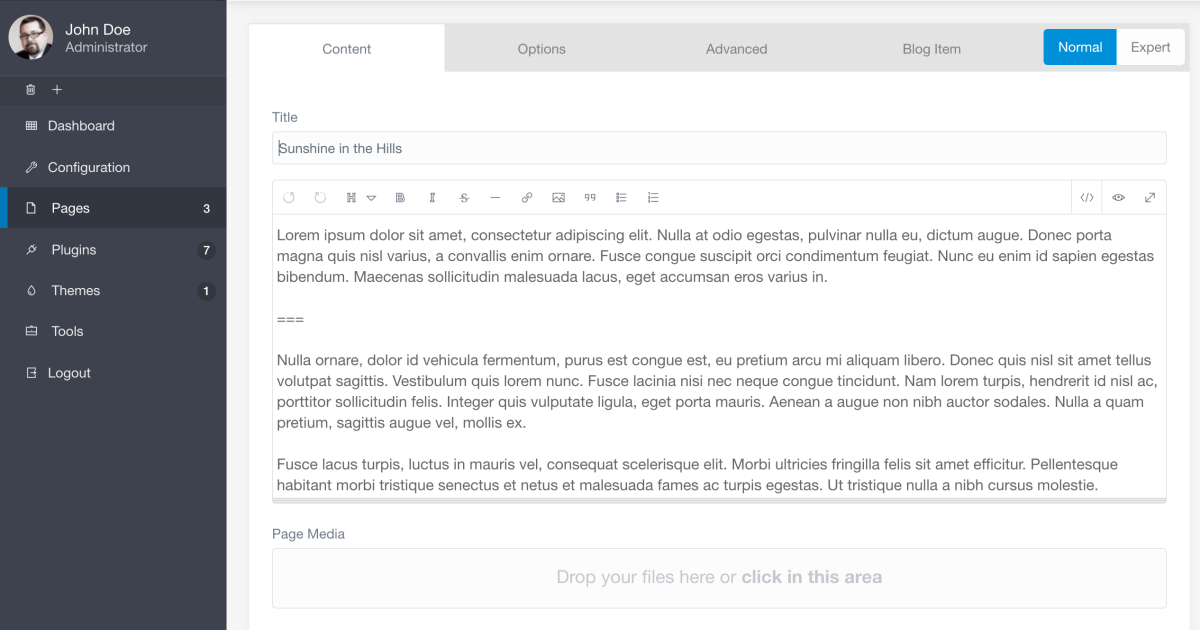Select the Normal editing mode
The height and width of the screenshot is (630, 1200).
1080,47
